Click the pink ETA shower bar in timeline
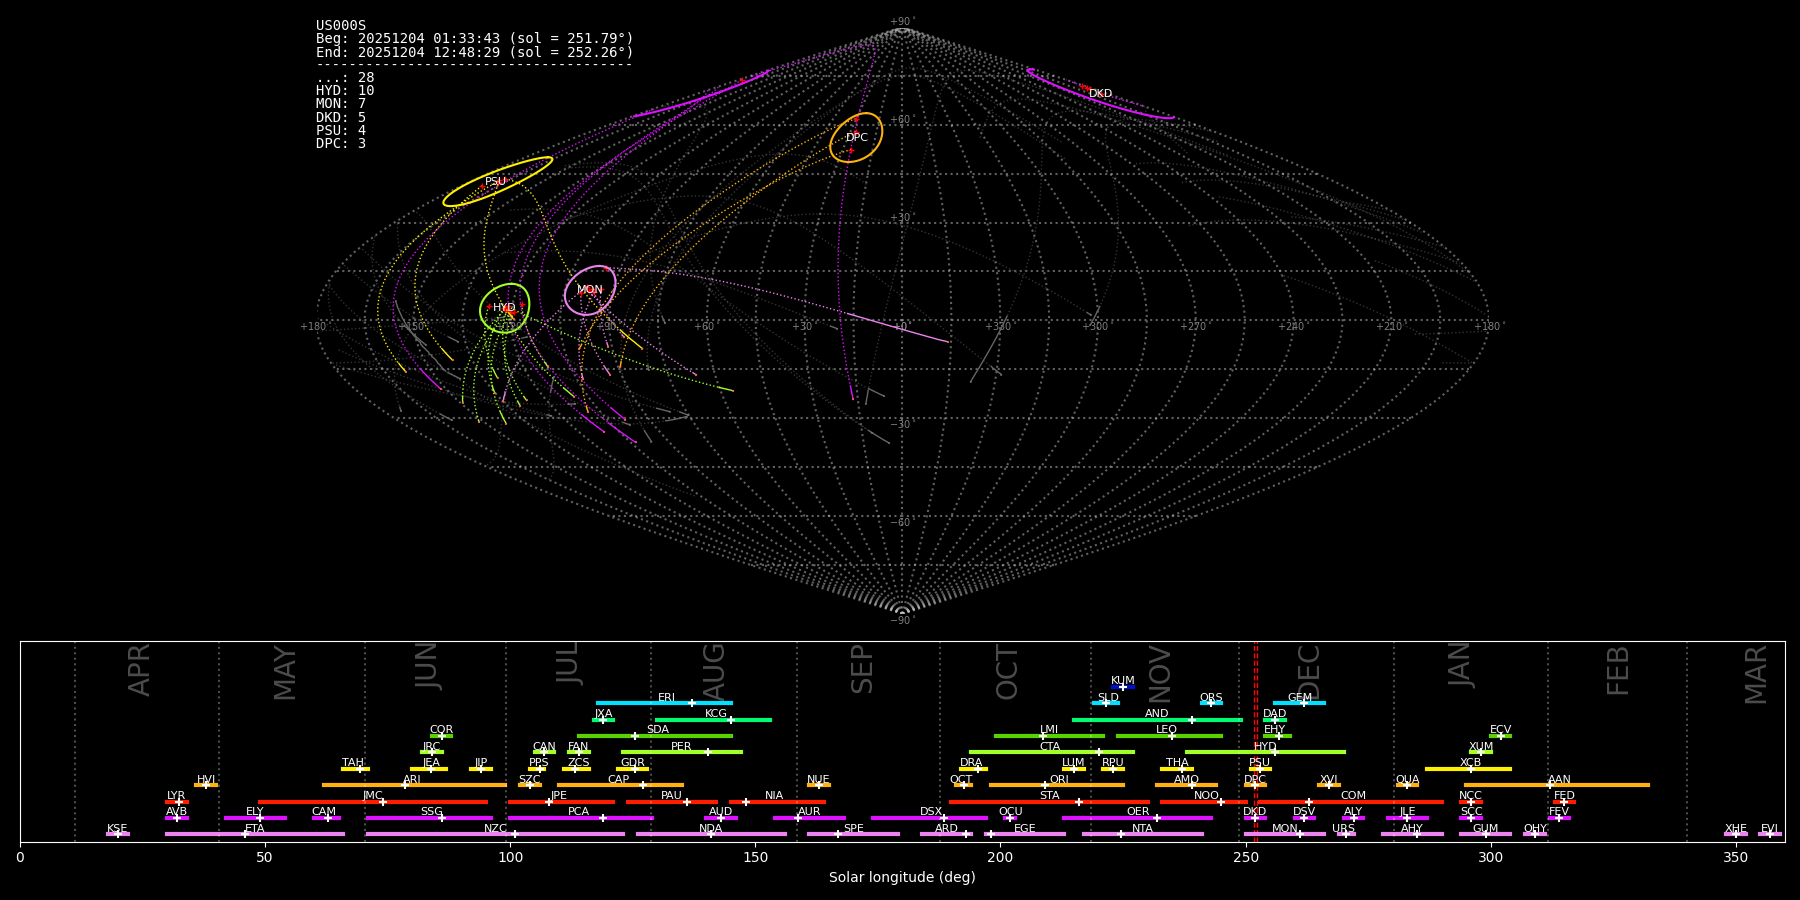 [254, 834]
